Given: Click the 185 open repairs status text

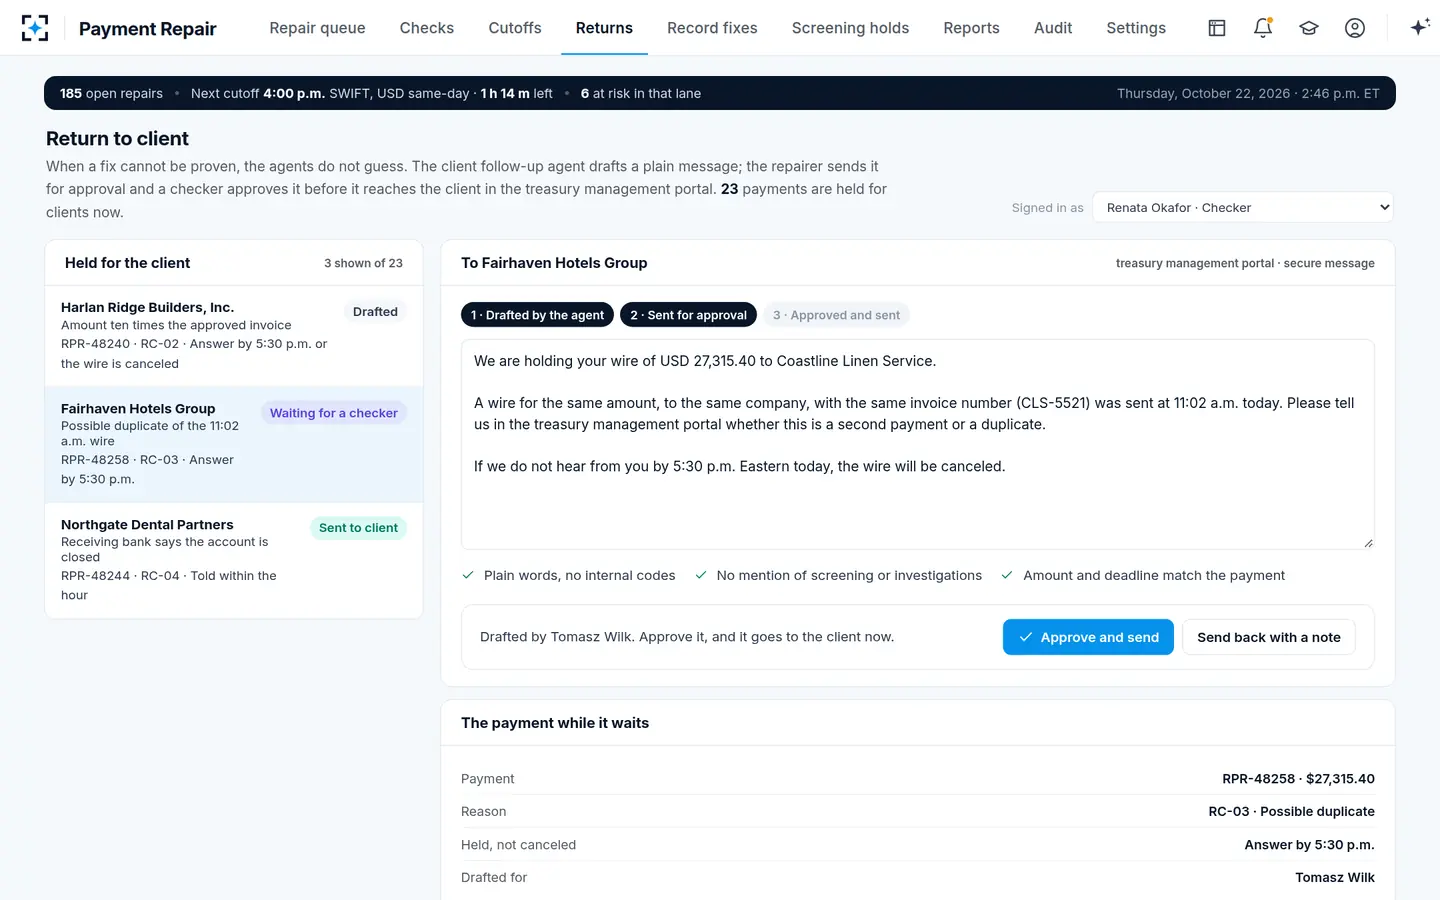Looking at the screenshot, I should point(111,93).
